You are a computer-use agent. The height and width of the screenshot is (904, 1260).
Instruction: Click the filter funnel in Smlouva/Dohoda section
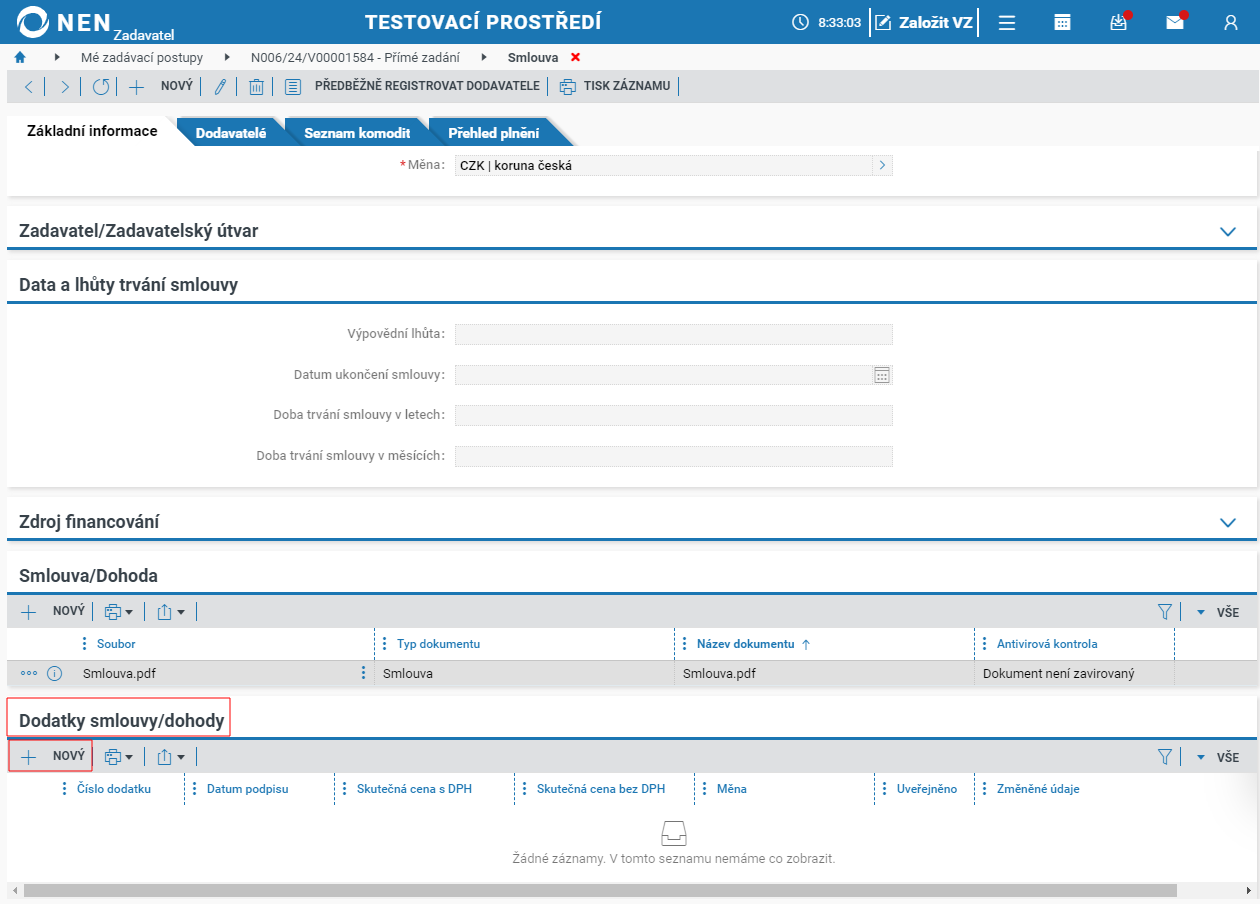pos(1164,611)
